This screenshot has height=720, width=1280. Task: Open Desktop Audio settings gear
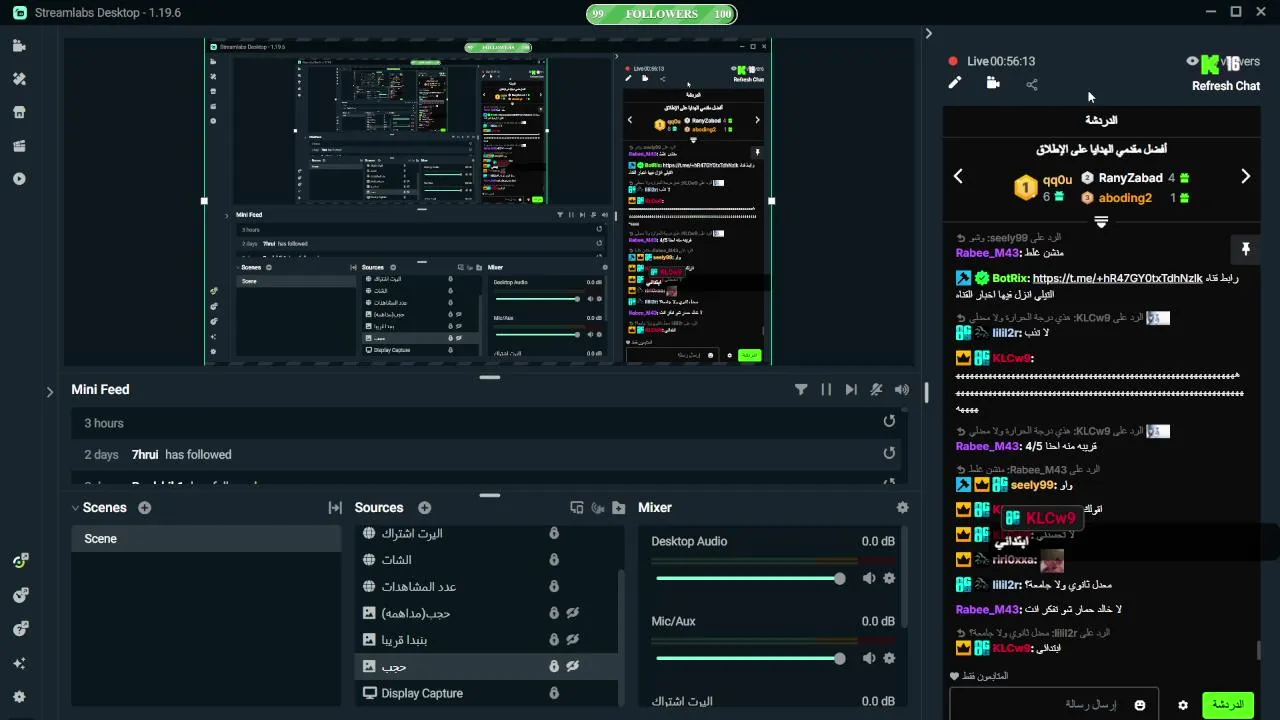(x=889, y=578)
